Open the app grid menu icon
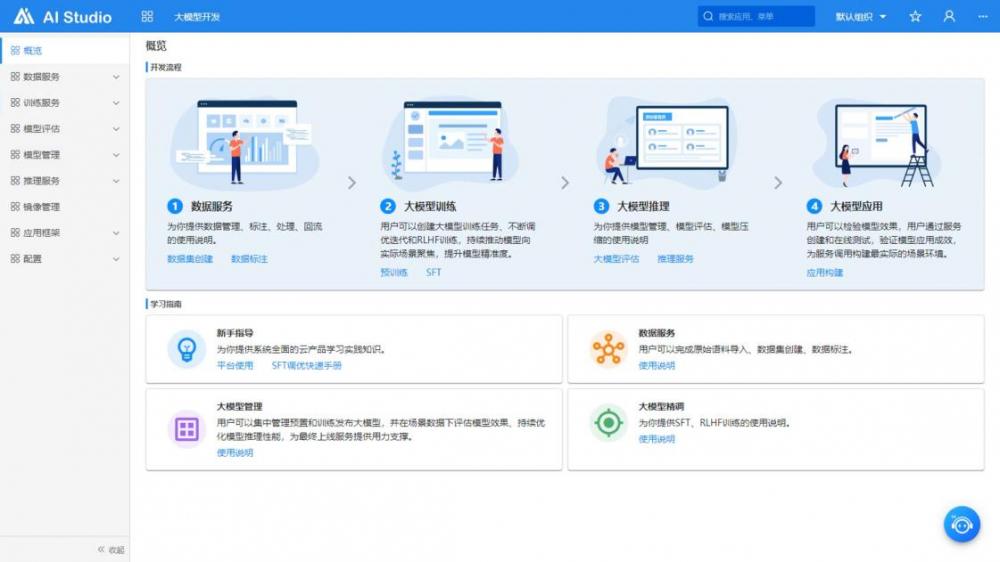Screen dimensions: 1000x562 pyautogui.click(x=147, y=17)
